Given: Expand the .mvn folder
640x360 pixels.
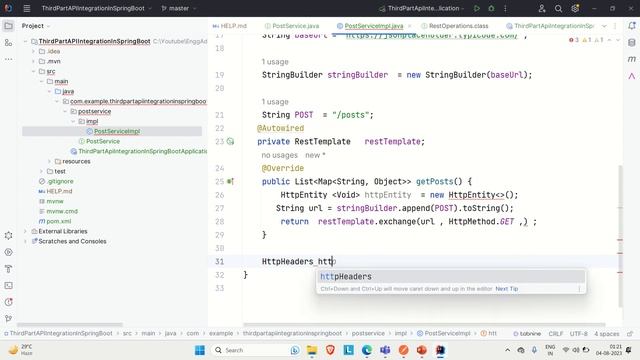Looking at the screenshot, I should point(33,61).
